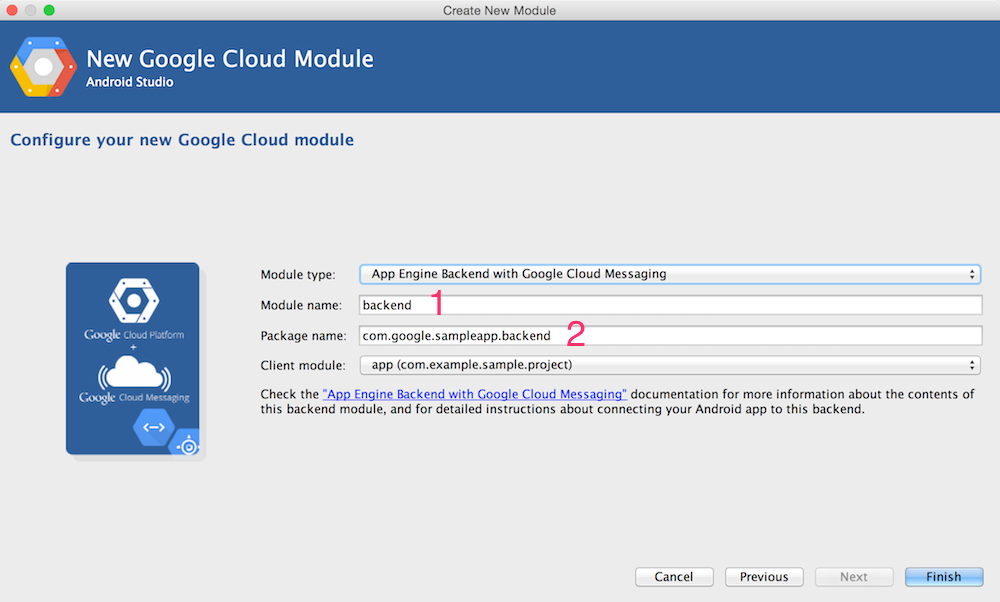This screenshot has height=602, width=1000.
Task: Click the 'Configure your new Google Cloud module' heading
Action: coord(182,140)
